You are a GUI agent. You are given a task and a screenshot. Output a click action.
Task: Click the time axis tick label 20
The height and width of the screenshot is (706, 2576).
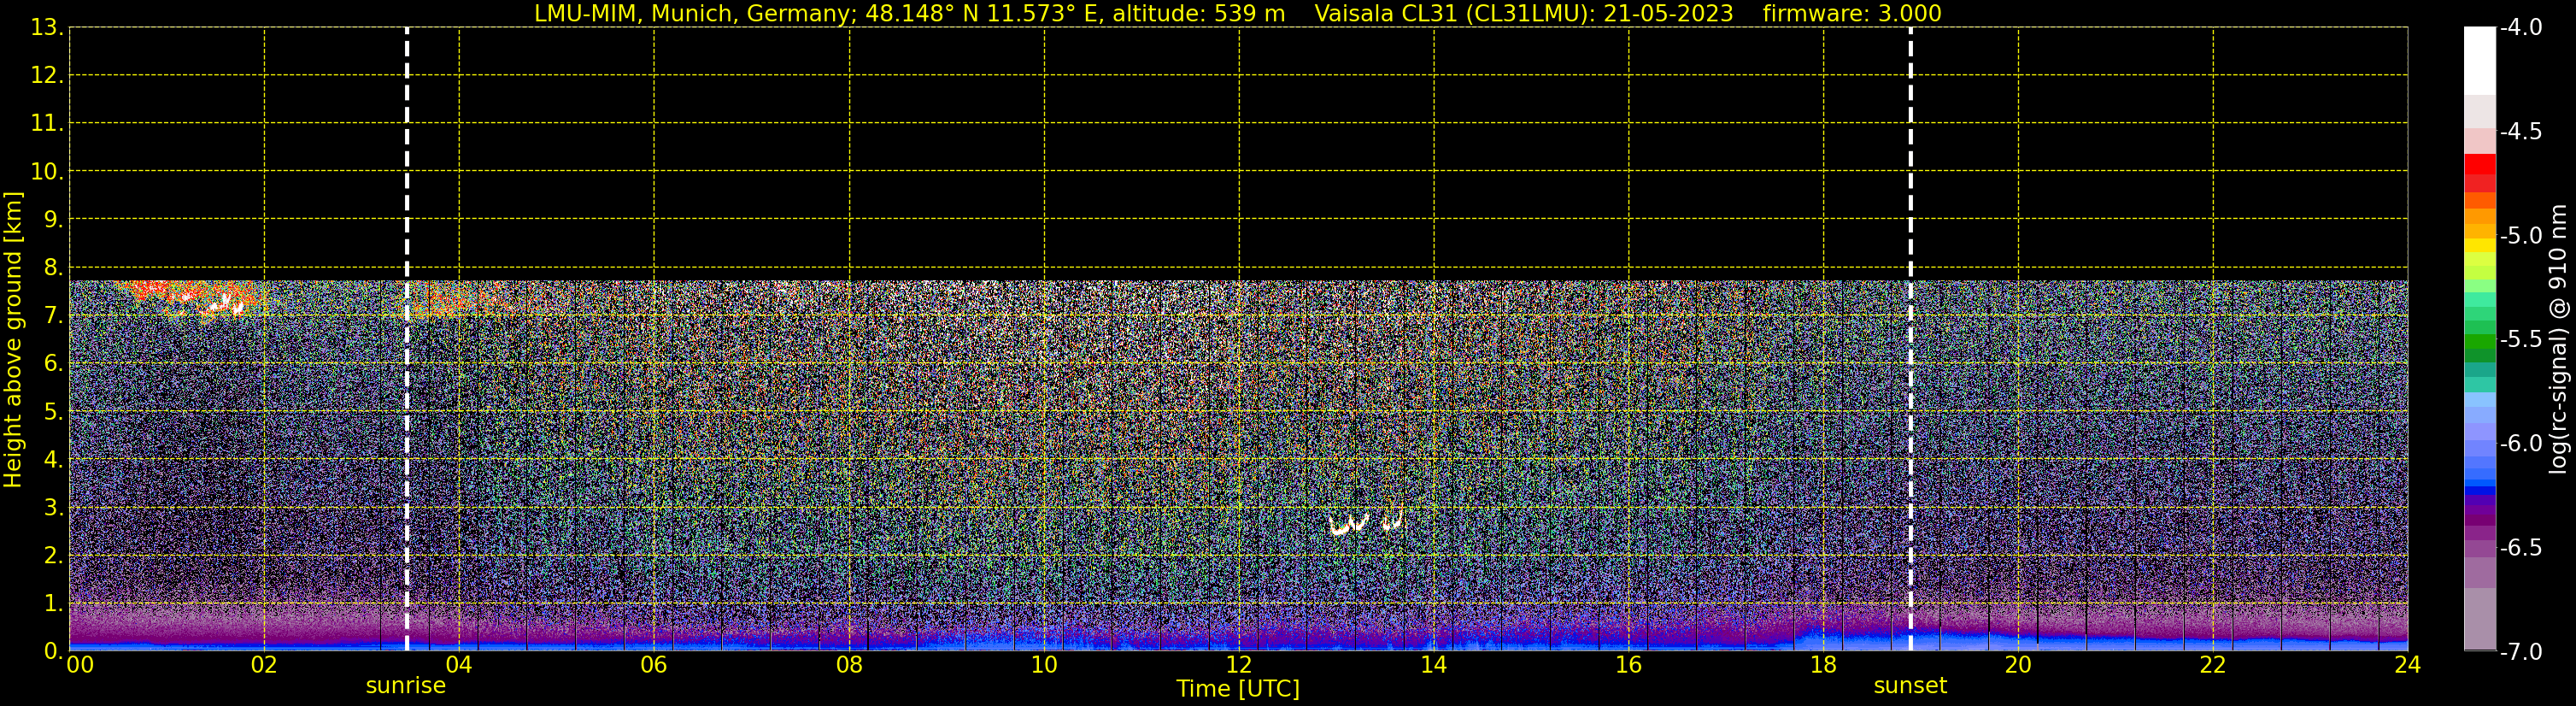pos(2018,665)
